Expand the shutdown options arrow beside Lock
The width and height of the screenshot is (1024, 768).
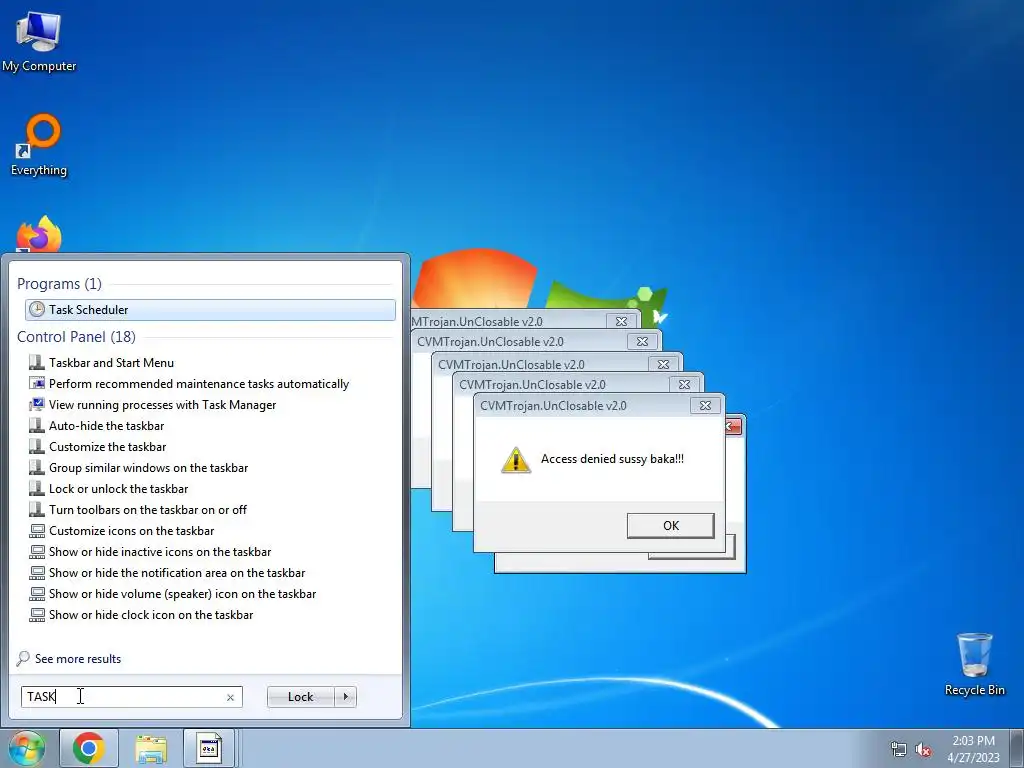tap(345, 697)
